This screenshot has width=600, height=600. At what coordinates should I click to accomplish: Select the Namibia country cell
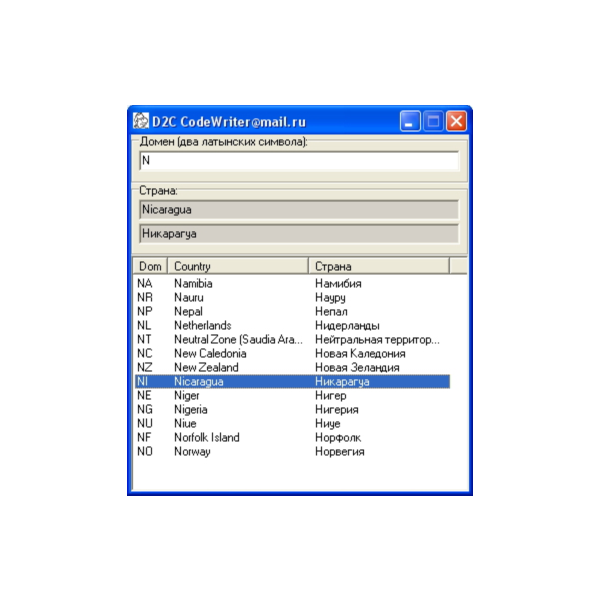point(193,284)
